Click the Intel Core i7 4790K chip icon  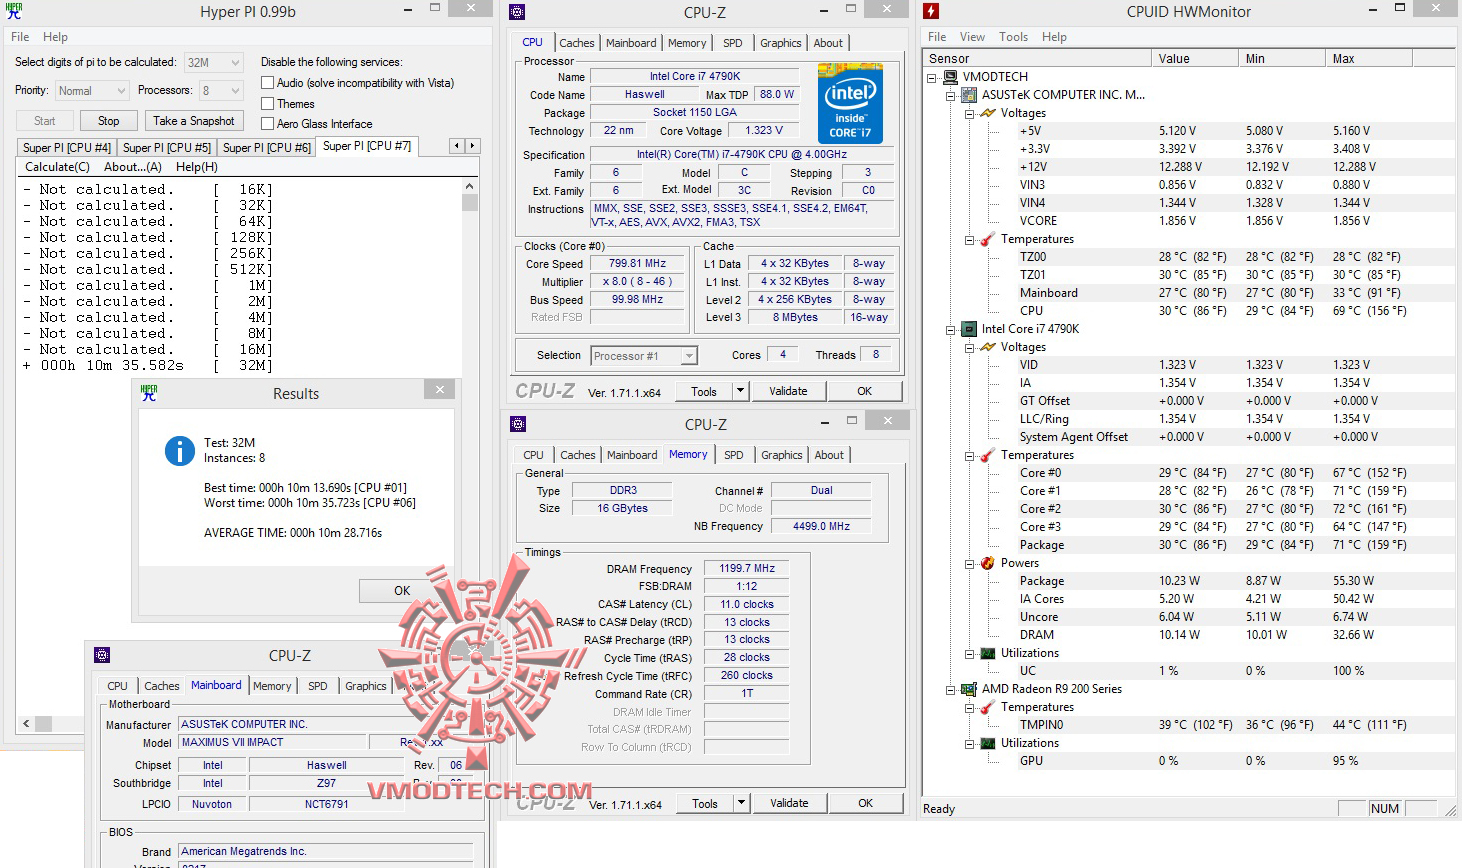968,329
